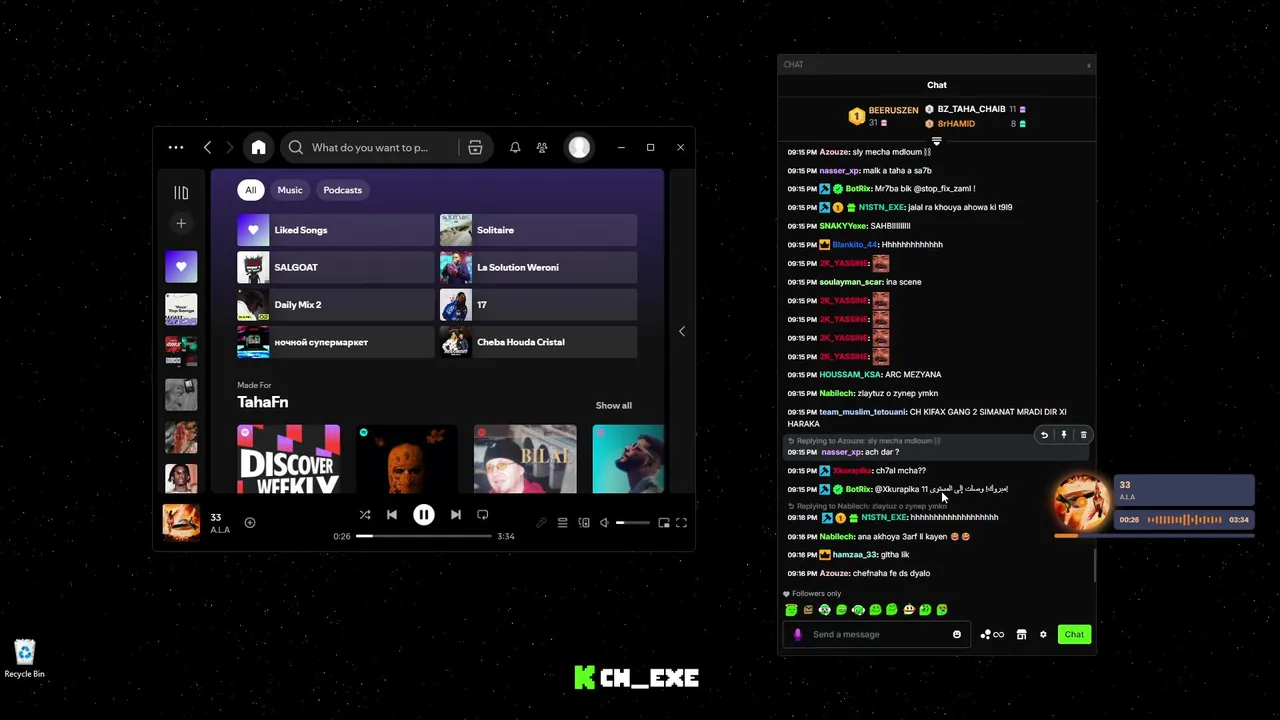The height and width of the screenshot is (720, 1280).
Task: Go to Spotify Home icon
Action: [259, 148]
